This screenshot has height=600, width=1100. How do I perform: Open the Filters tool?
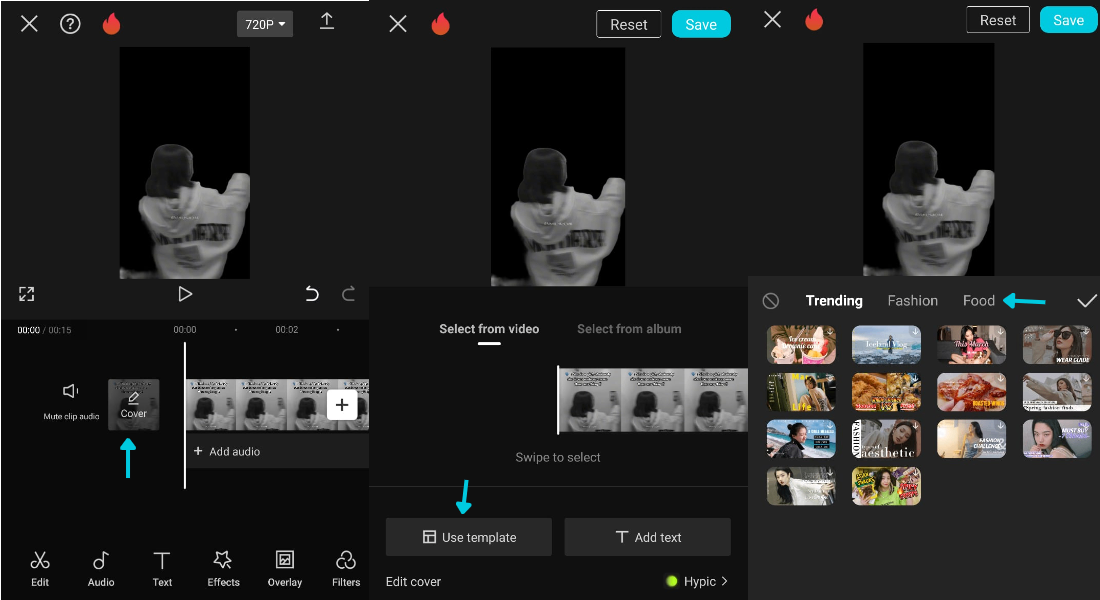(x=346, y=569)
